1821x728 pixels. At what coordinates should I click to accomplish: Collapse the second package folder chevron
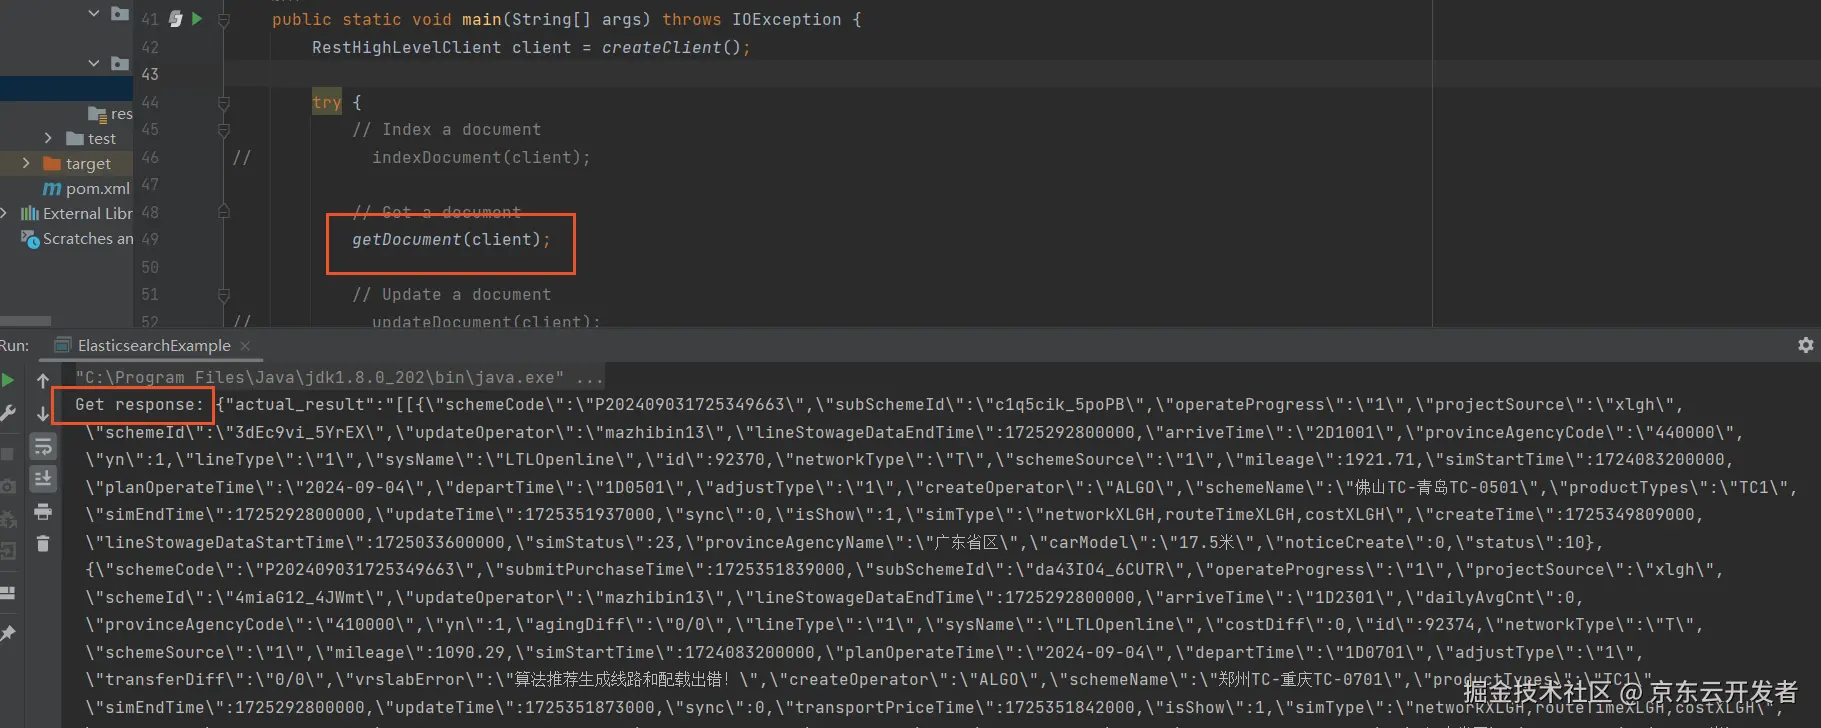pos(94,63)
